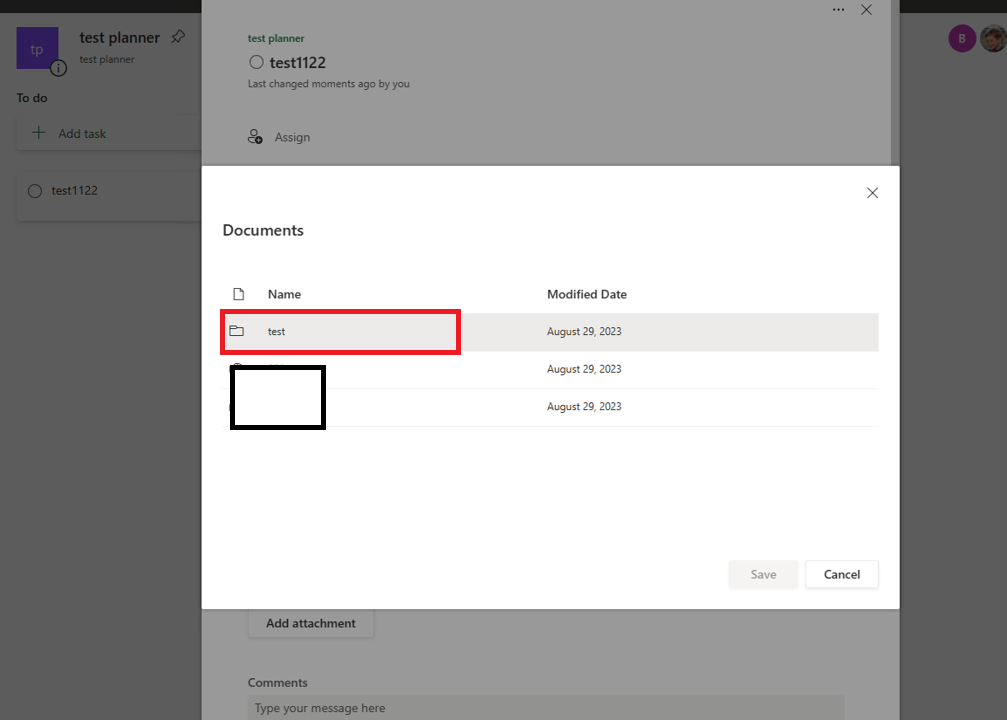The width and height of the screenshot is (1007, 720).
Task: Open the plan info icon on the tp tile
Action: pyautogui.click(x=58, y=67)
